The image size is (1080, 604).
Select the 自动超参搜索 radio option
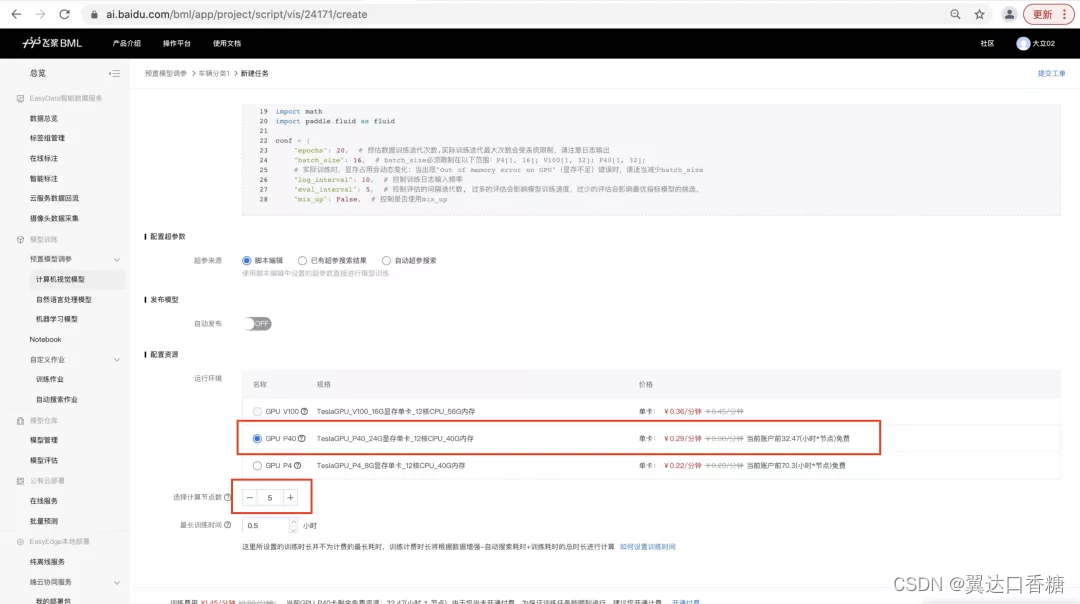click(386, 260)
